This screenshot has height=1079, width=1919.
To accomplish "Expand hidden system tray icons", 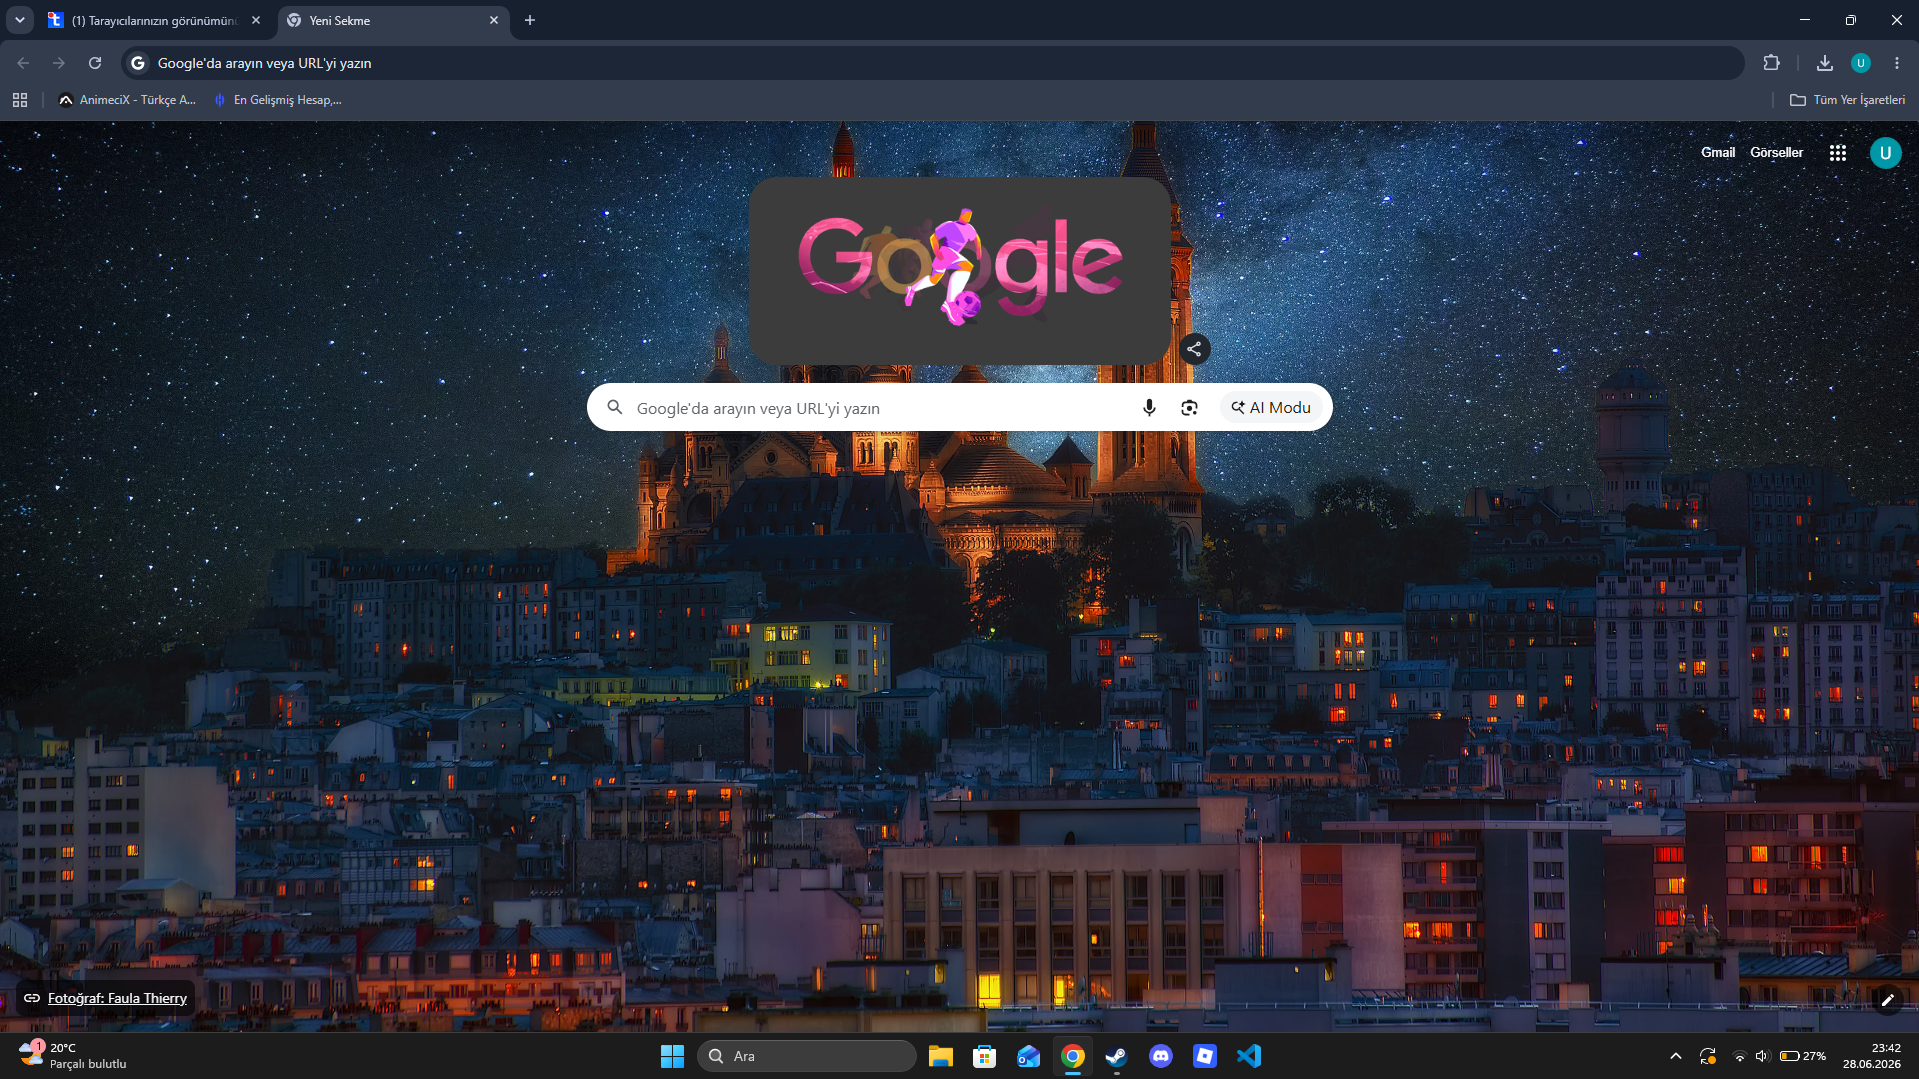I will (1675, 1056).
